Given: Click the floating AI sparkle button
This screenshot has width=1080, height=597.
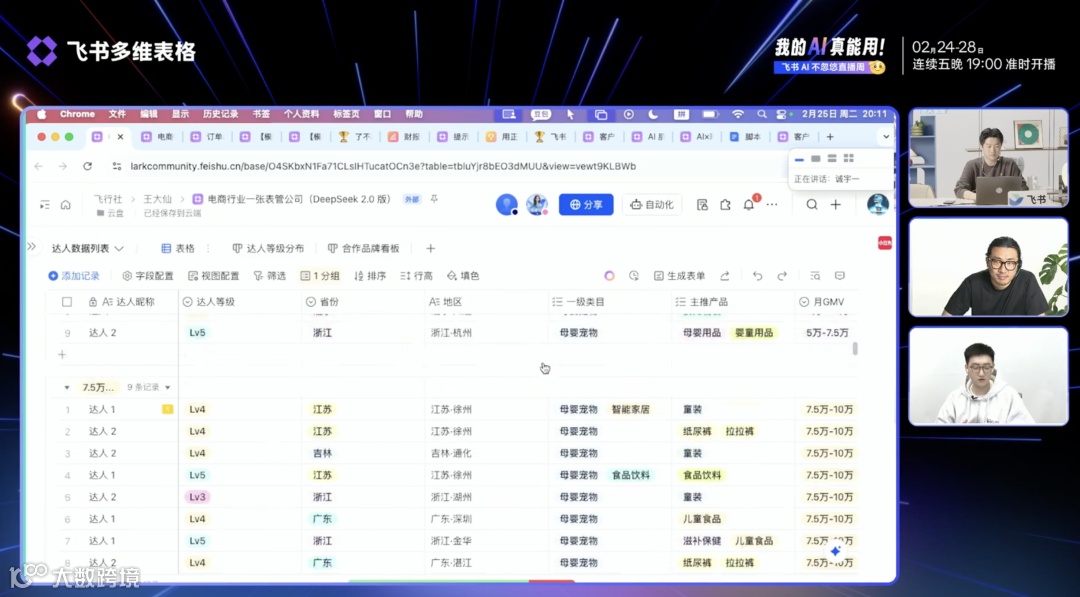Looking at the screenshot, I should 835,551.
